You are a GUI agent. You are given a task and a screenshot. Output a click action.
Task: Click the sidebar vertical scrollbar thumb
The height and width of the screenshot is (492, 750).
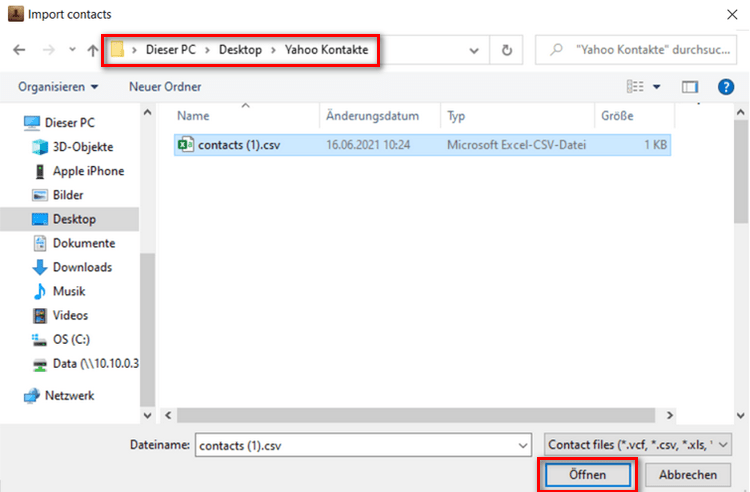coord(147,330)
